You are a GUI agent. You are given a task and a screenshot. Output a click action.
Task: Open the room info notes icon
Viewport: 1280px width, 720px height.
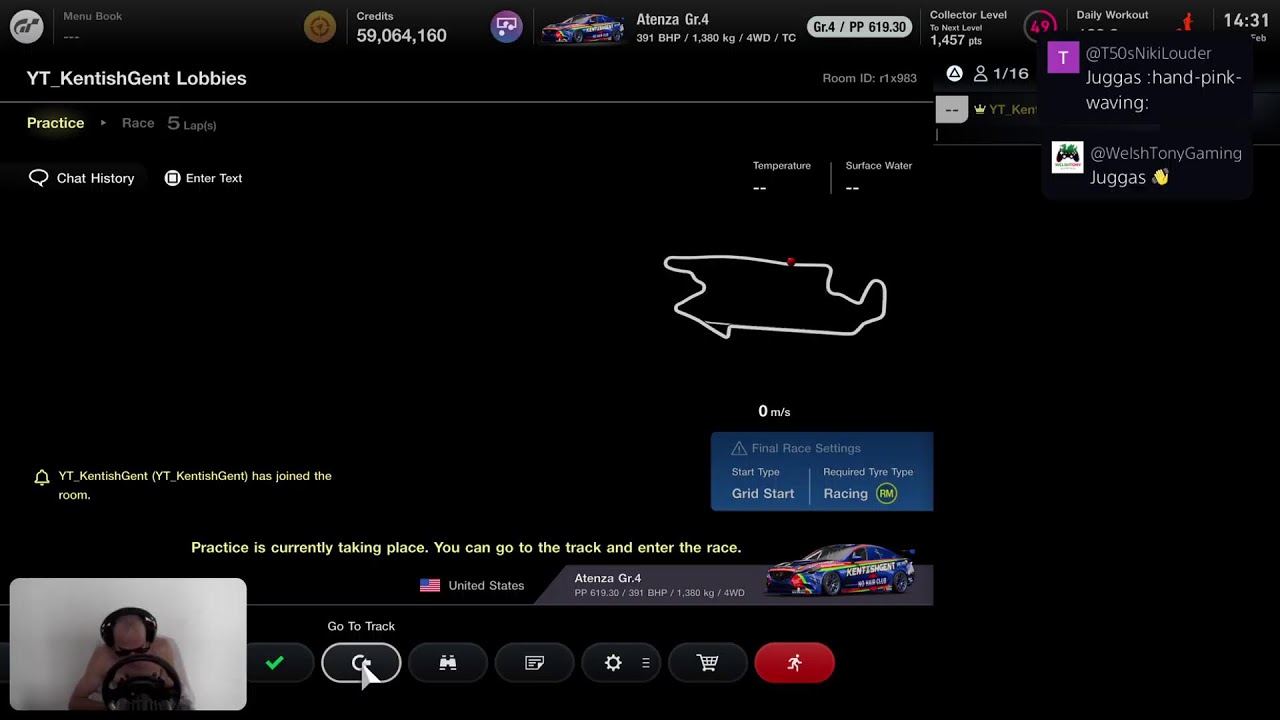[535, 663]
